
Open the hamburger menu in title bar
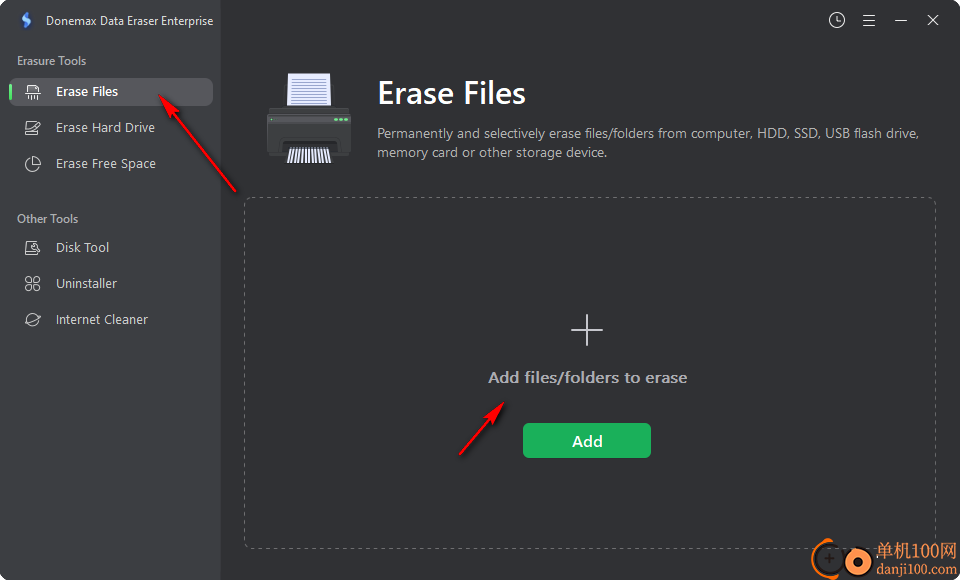[x=869, y=21]
